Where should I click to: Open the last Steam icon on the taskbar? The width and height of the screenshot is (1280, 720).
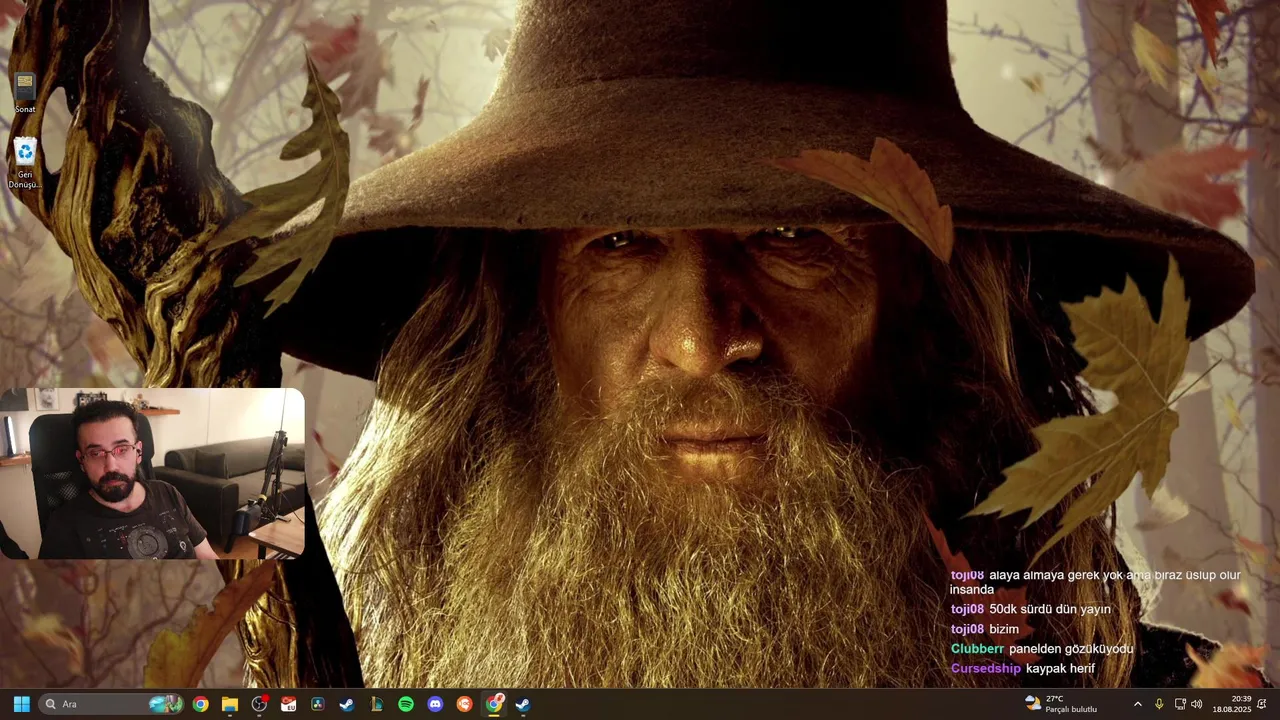click(x=523, y=704)
